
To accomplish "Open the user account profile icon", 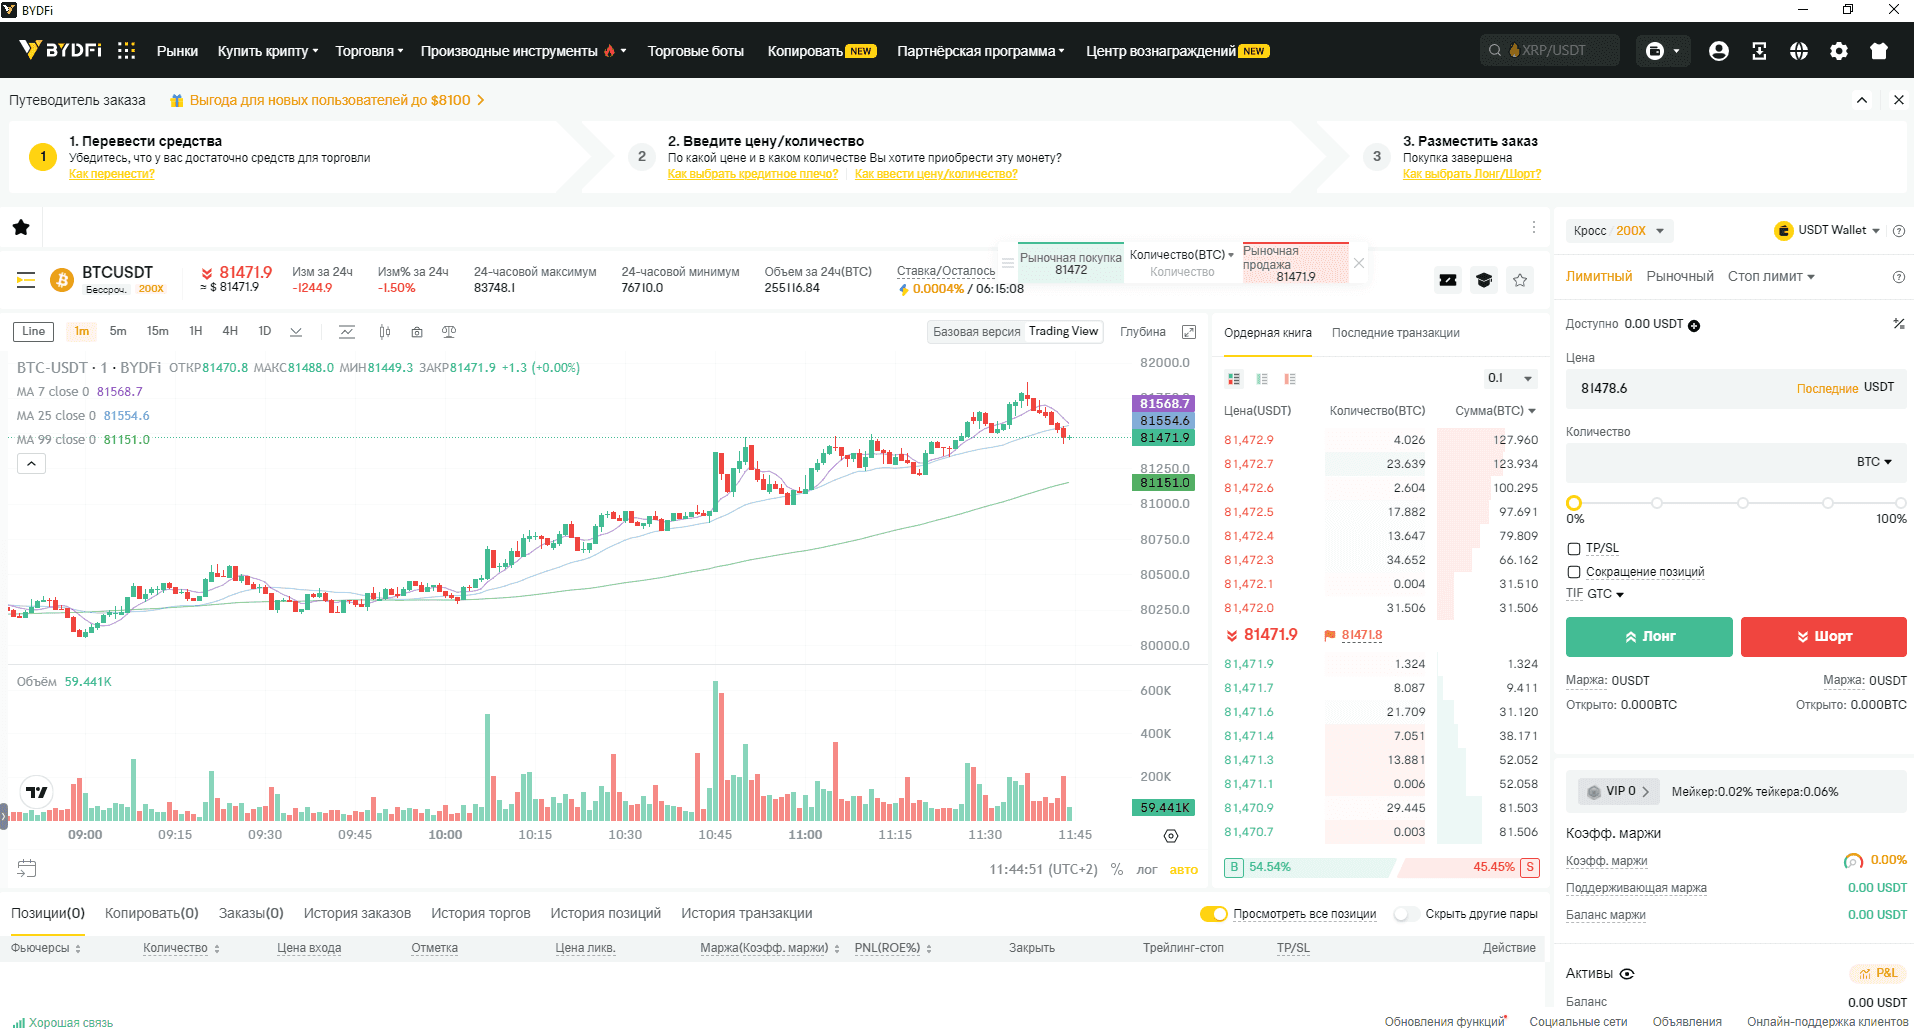I will pos(1718,50).
